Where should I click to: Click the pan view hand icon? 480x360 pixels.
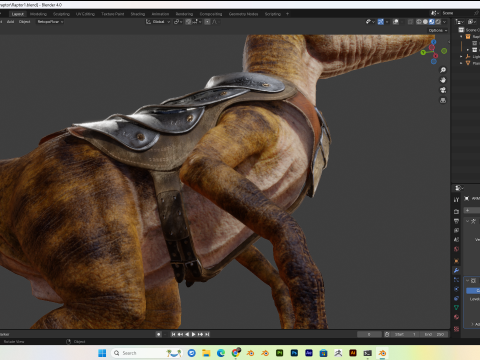(443, 80)
